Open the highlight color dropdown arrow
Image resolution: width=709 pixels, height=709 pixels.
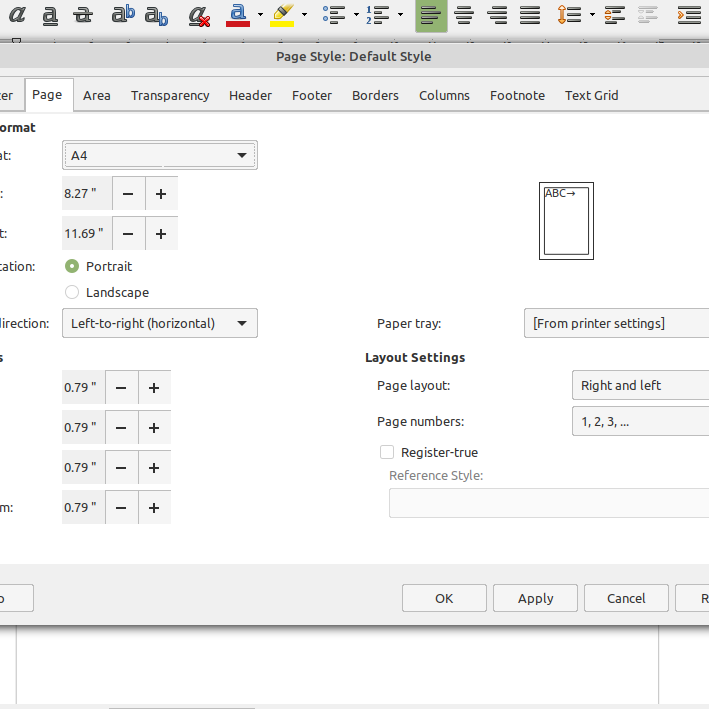[306, 15]
